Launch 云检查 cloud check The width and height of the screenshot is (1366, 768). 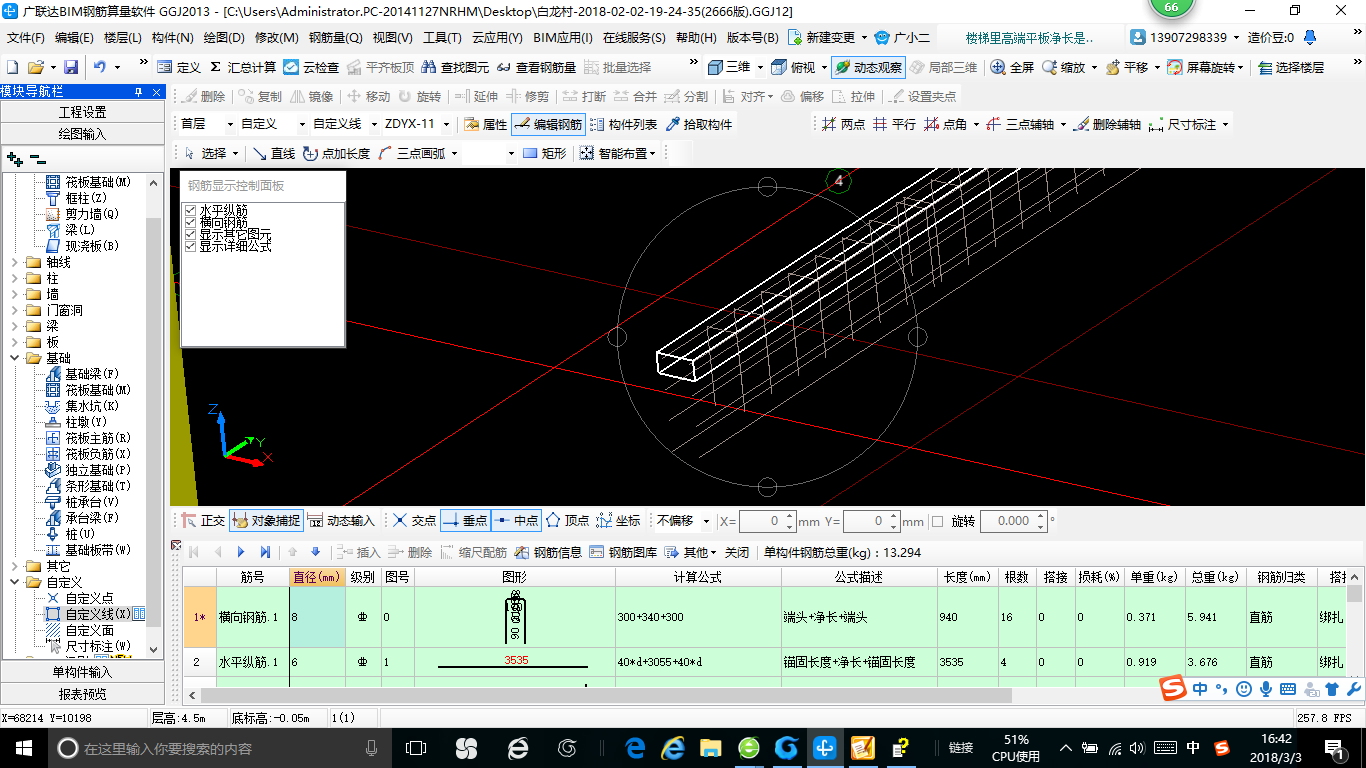point(311,67)
